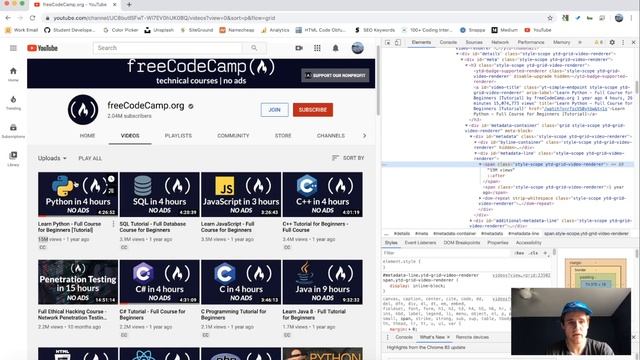Image resolution: width=640 pixels, height=360 pixels.
Task: Click the Styles filter field
Action: coord(446,253)
